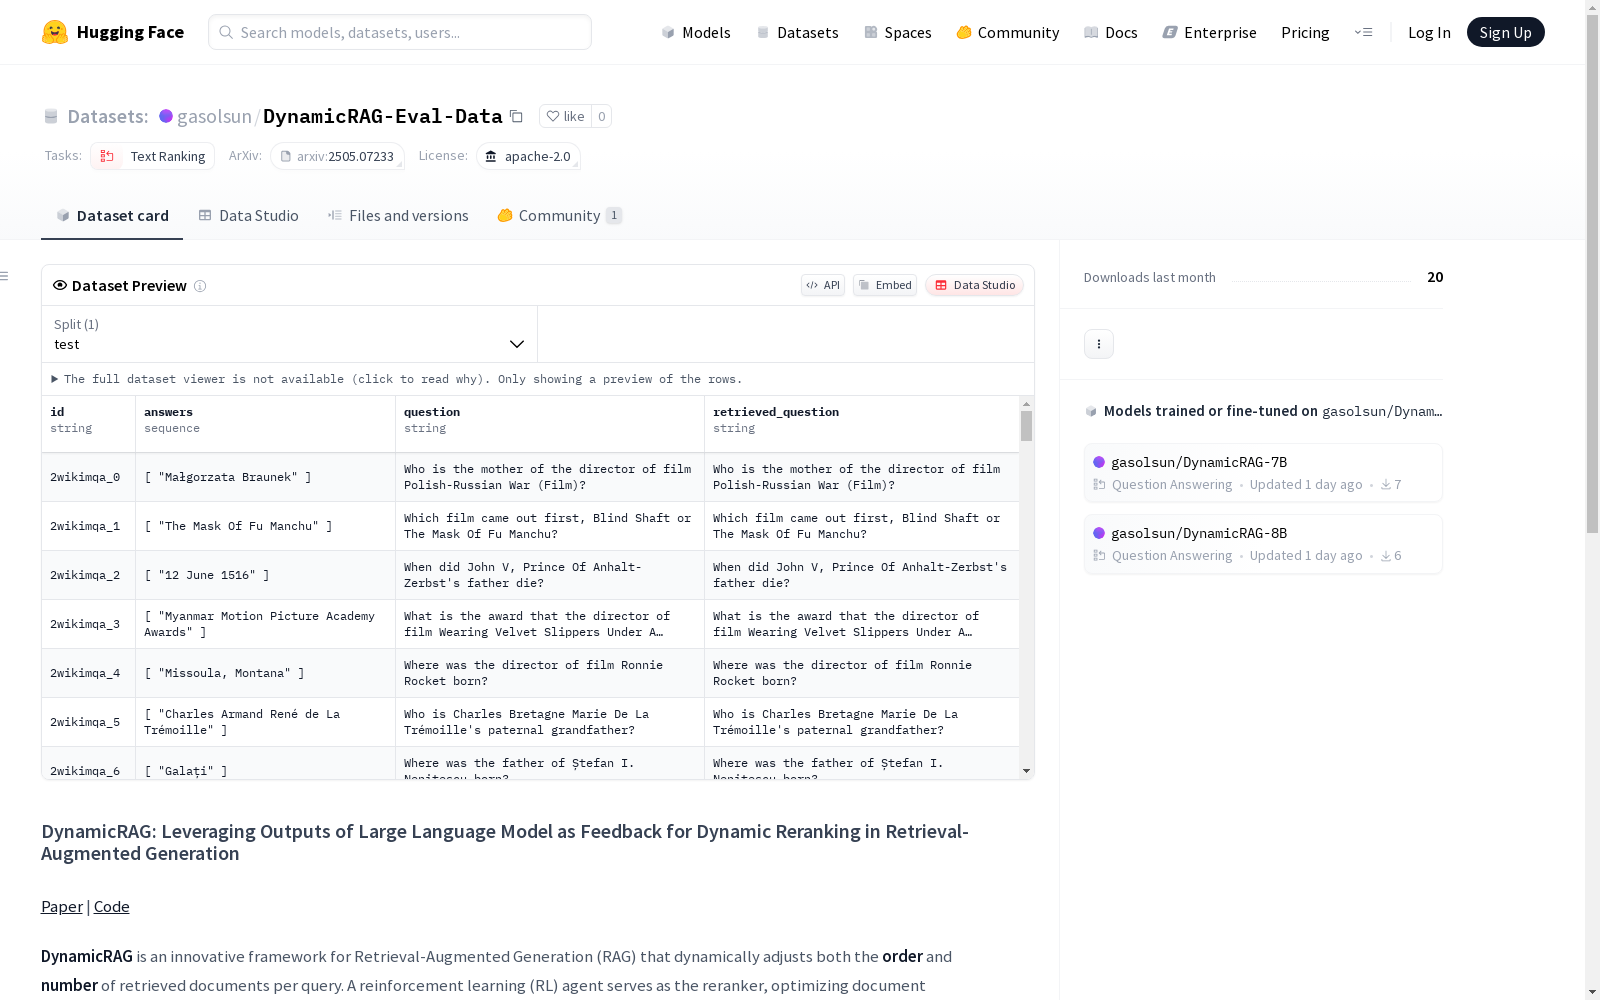The image size is (1600, 1000).
Task: Select cell '[ "Missoula, Montana" ]'
Action: coord(265,673)
